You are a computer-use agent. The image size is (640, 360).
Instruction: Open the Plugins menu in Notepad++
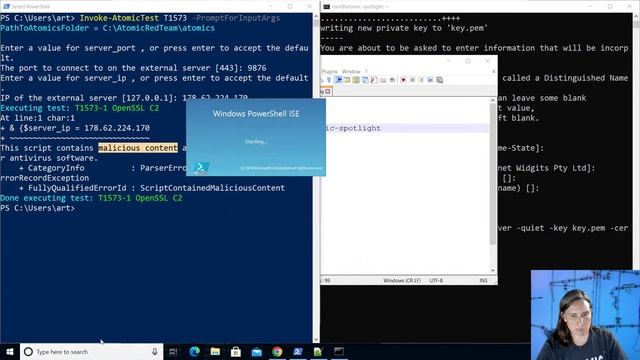(329, 71)
